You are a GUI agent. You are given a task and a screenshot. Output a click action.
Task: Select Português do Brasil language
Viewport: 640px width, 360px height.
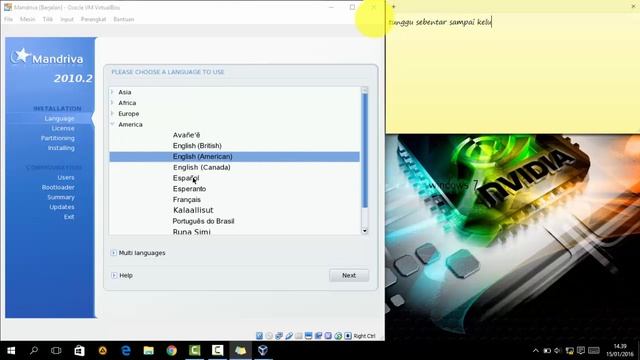[203, 221]
